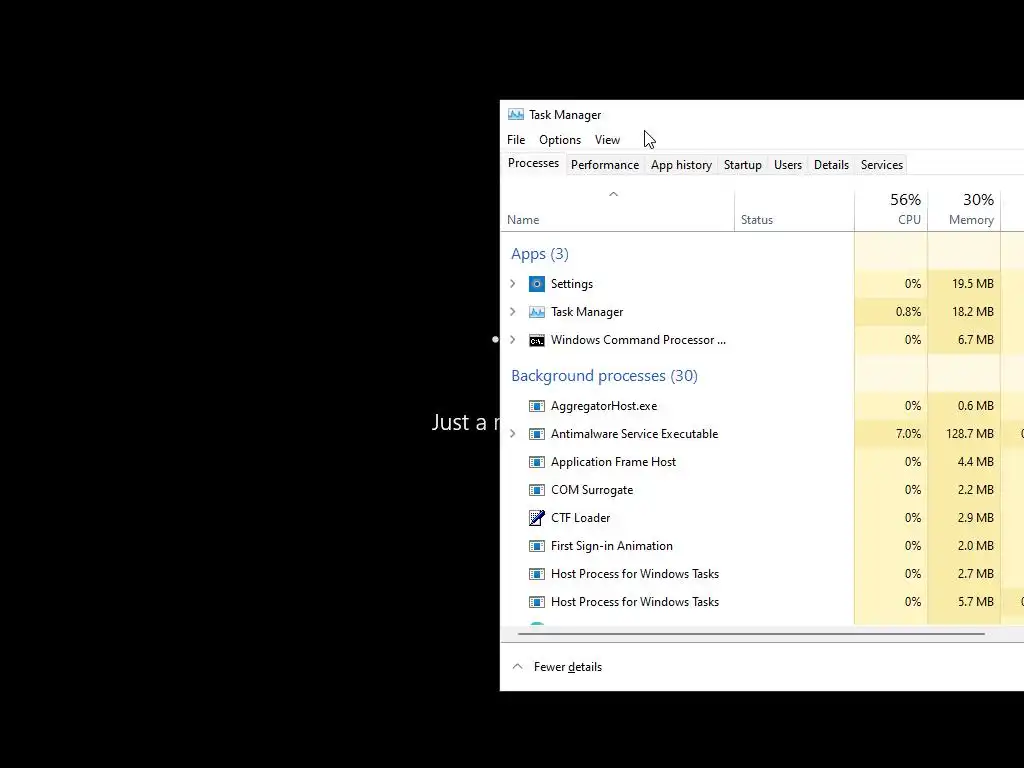Select the Windows Command Processor icon
Screen dimensions: 1024x768
click(537, 340)
